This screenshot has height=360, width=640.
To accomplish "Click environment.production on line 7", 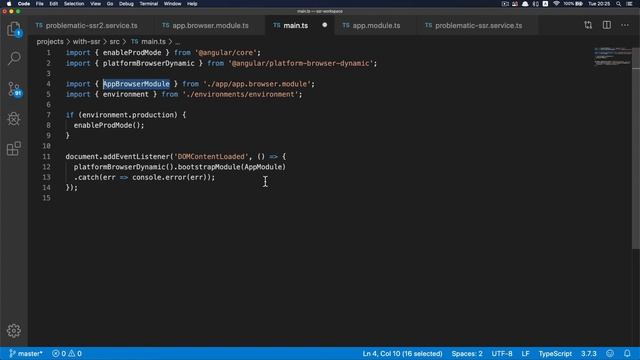I will [128, 115].
